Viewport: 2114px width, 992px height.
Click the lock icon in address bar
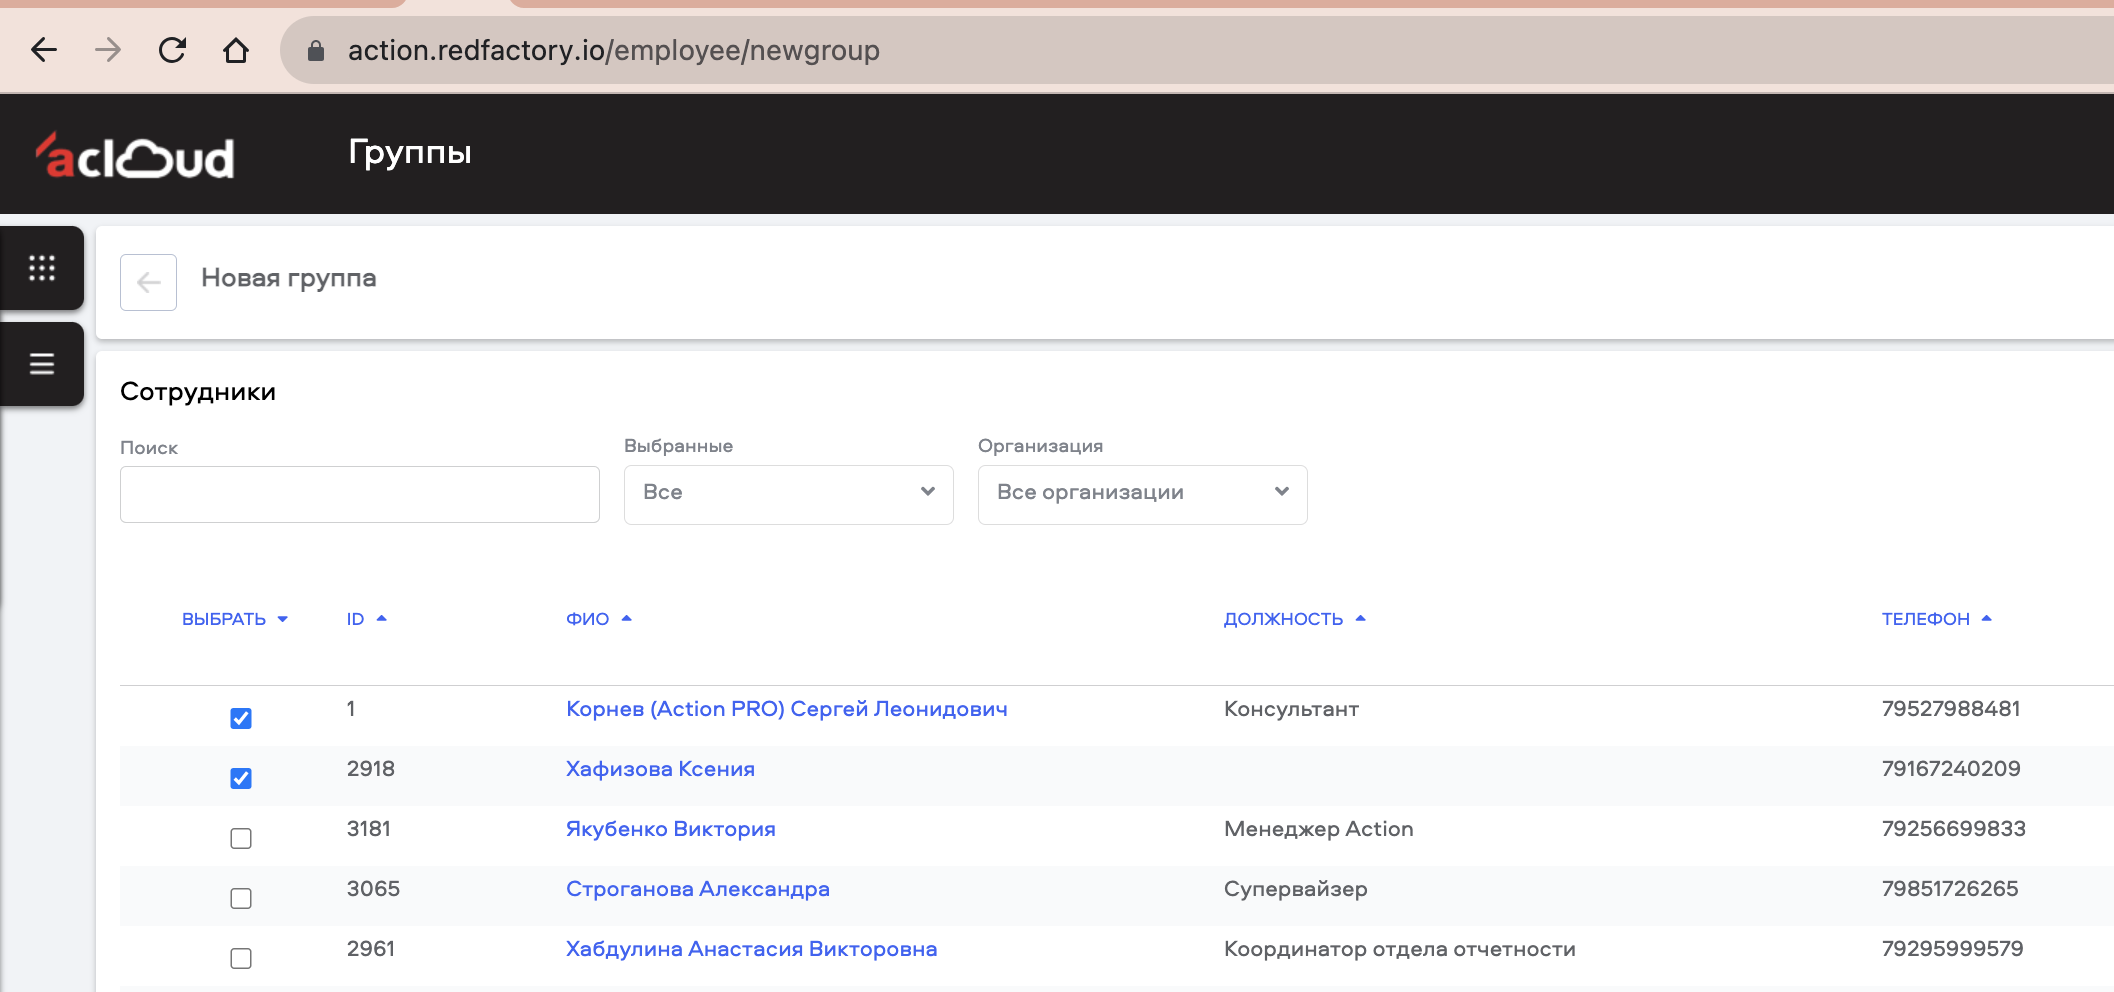point(316,50)
